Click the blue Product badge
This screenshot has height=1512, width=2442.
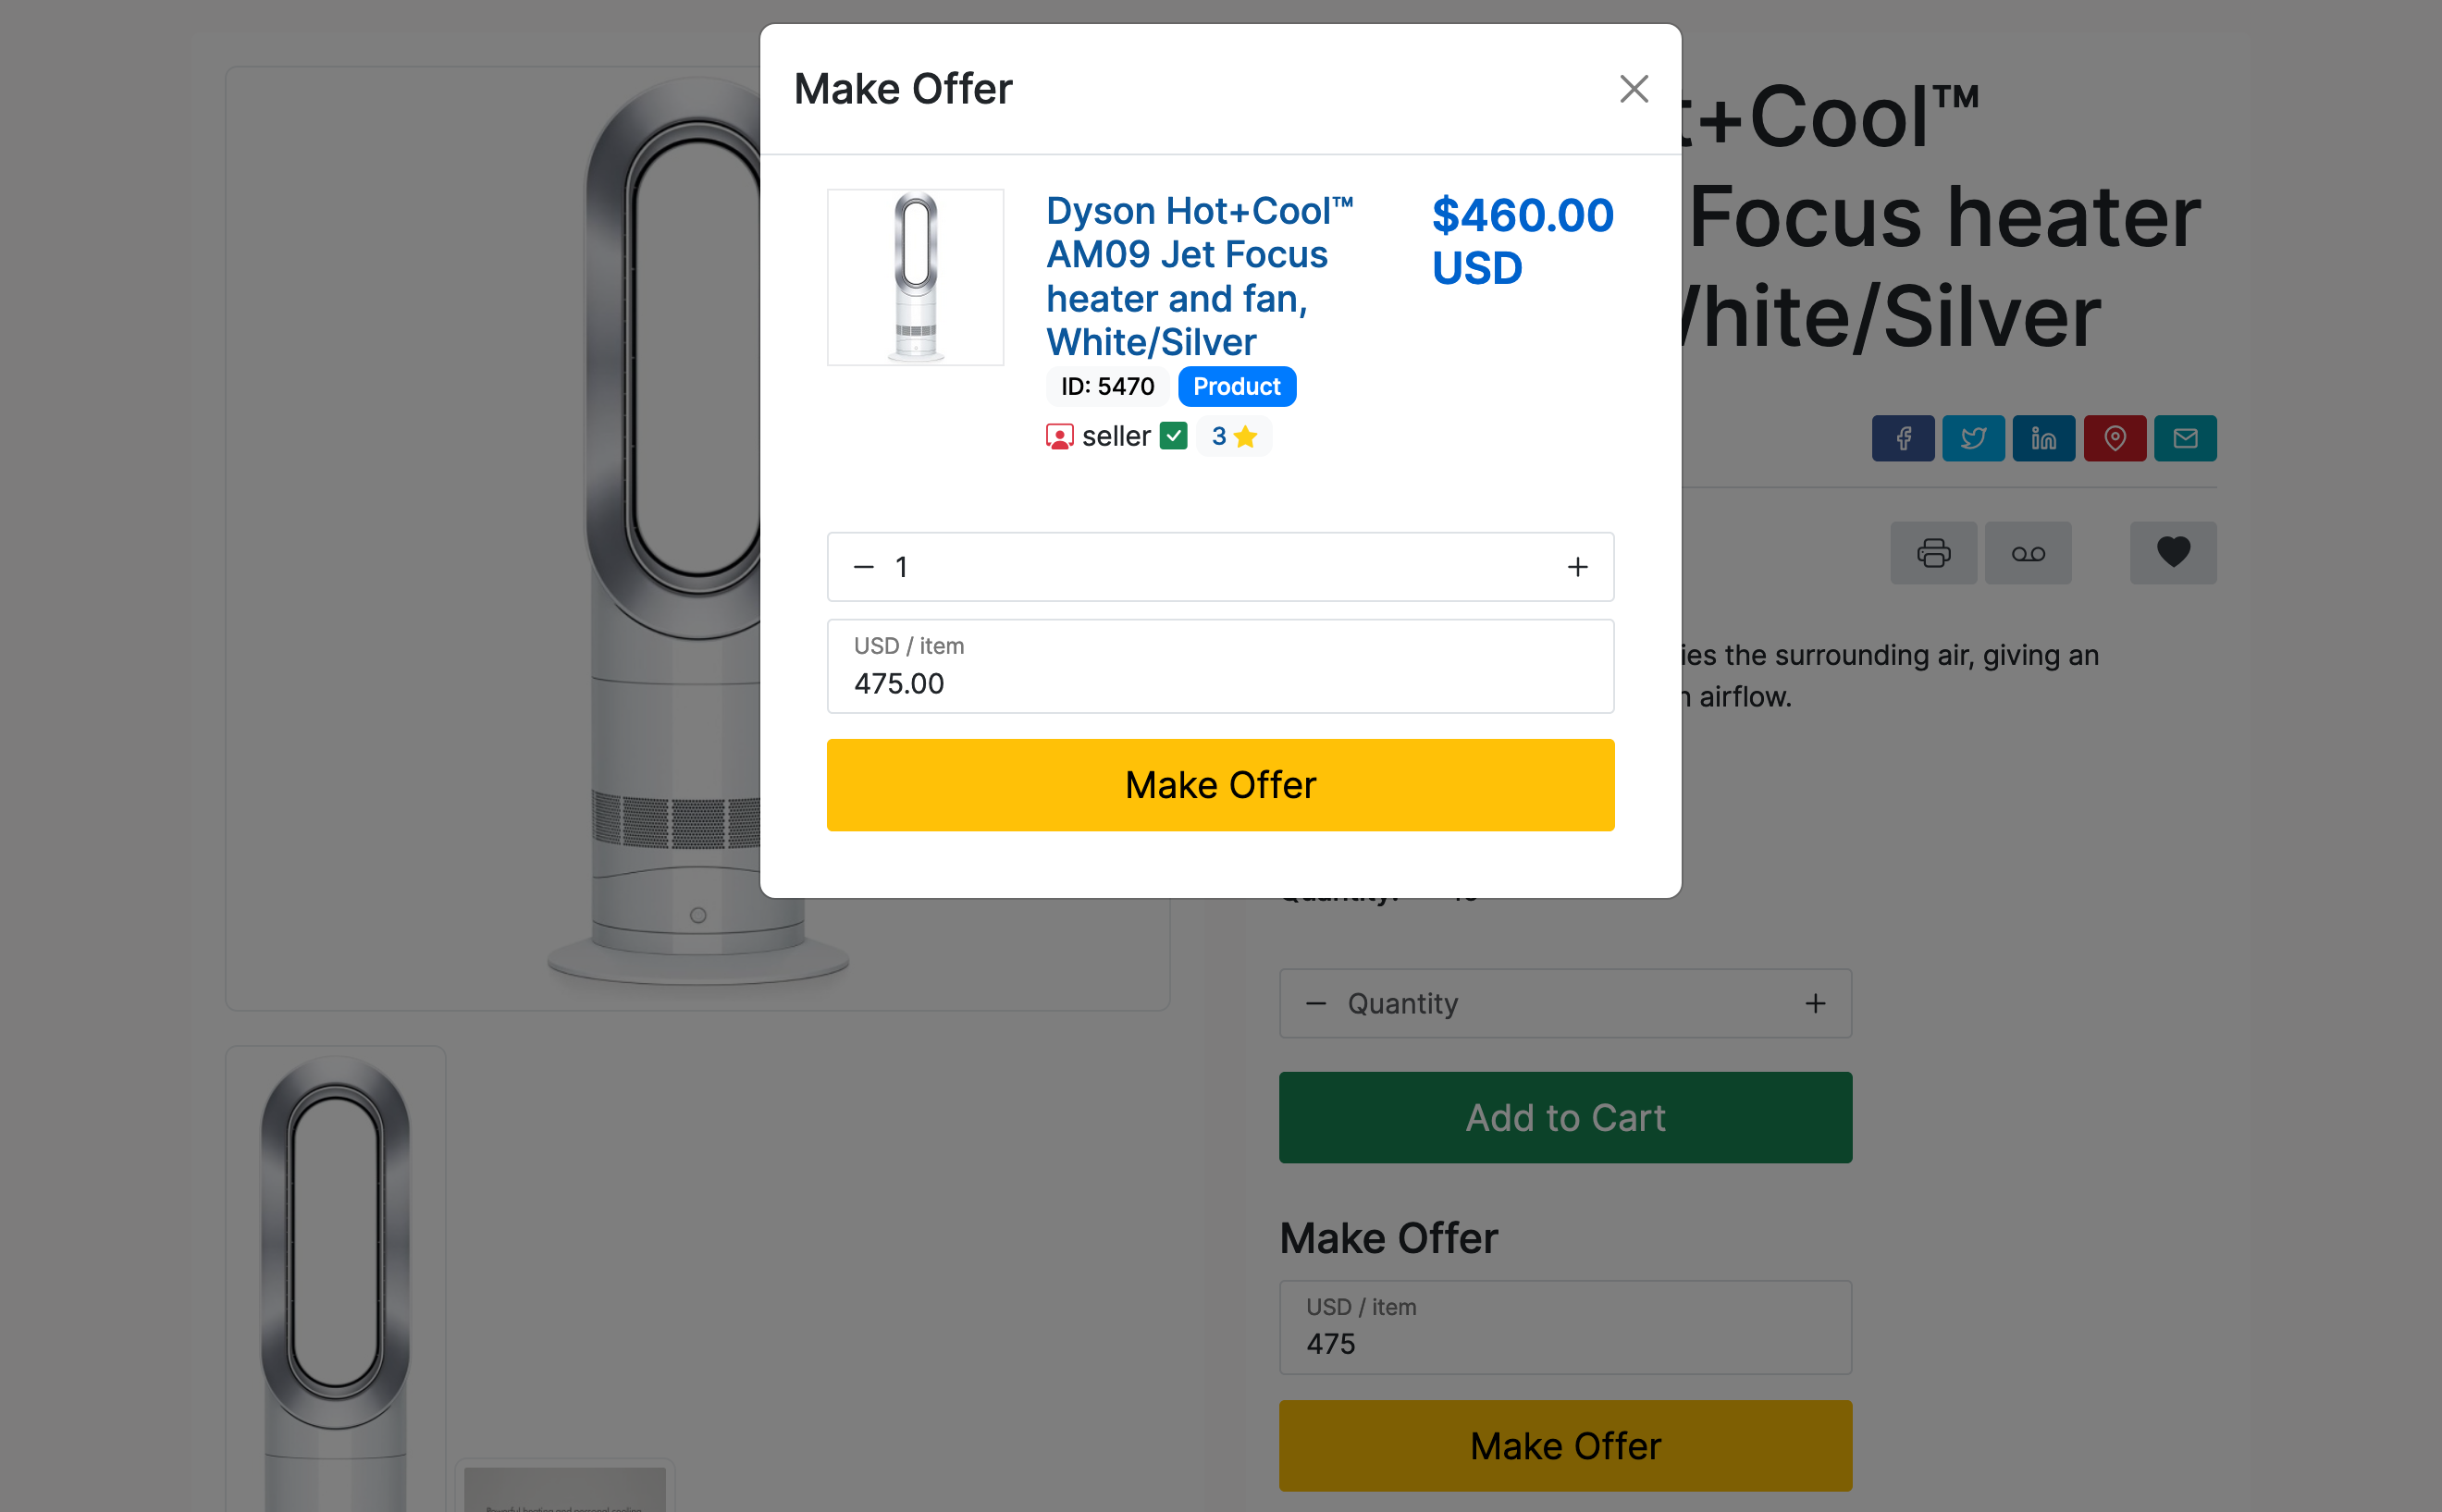coord(1236,387)
